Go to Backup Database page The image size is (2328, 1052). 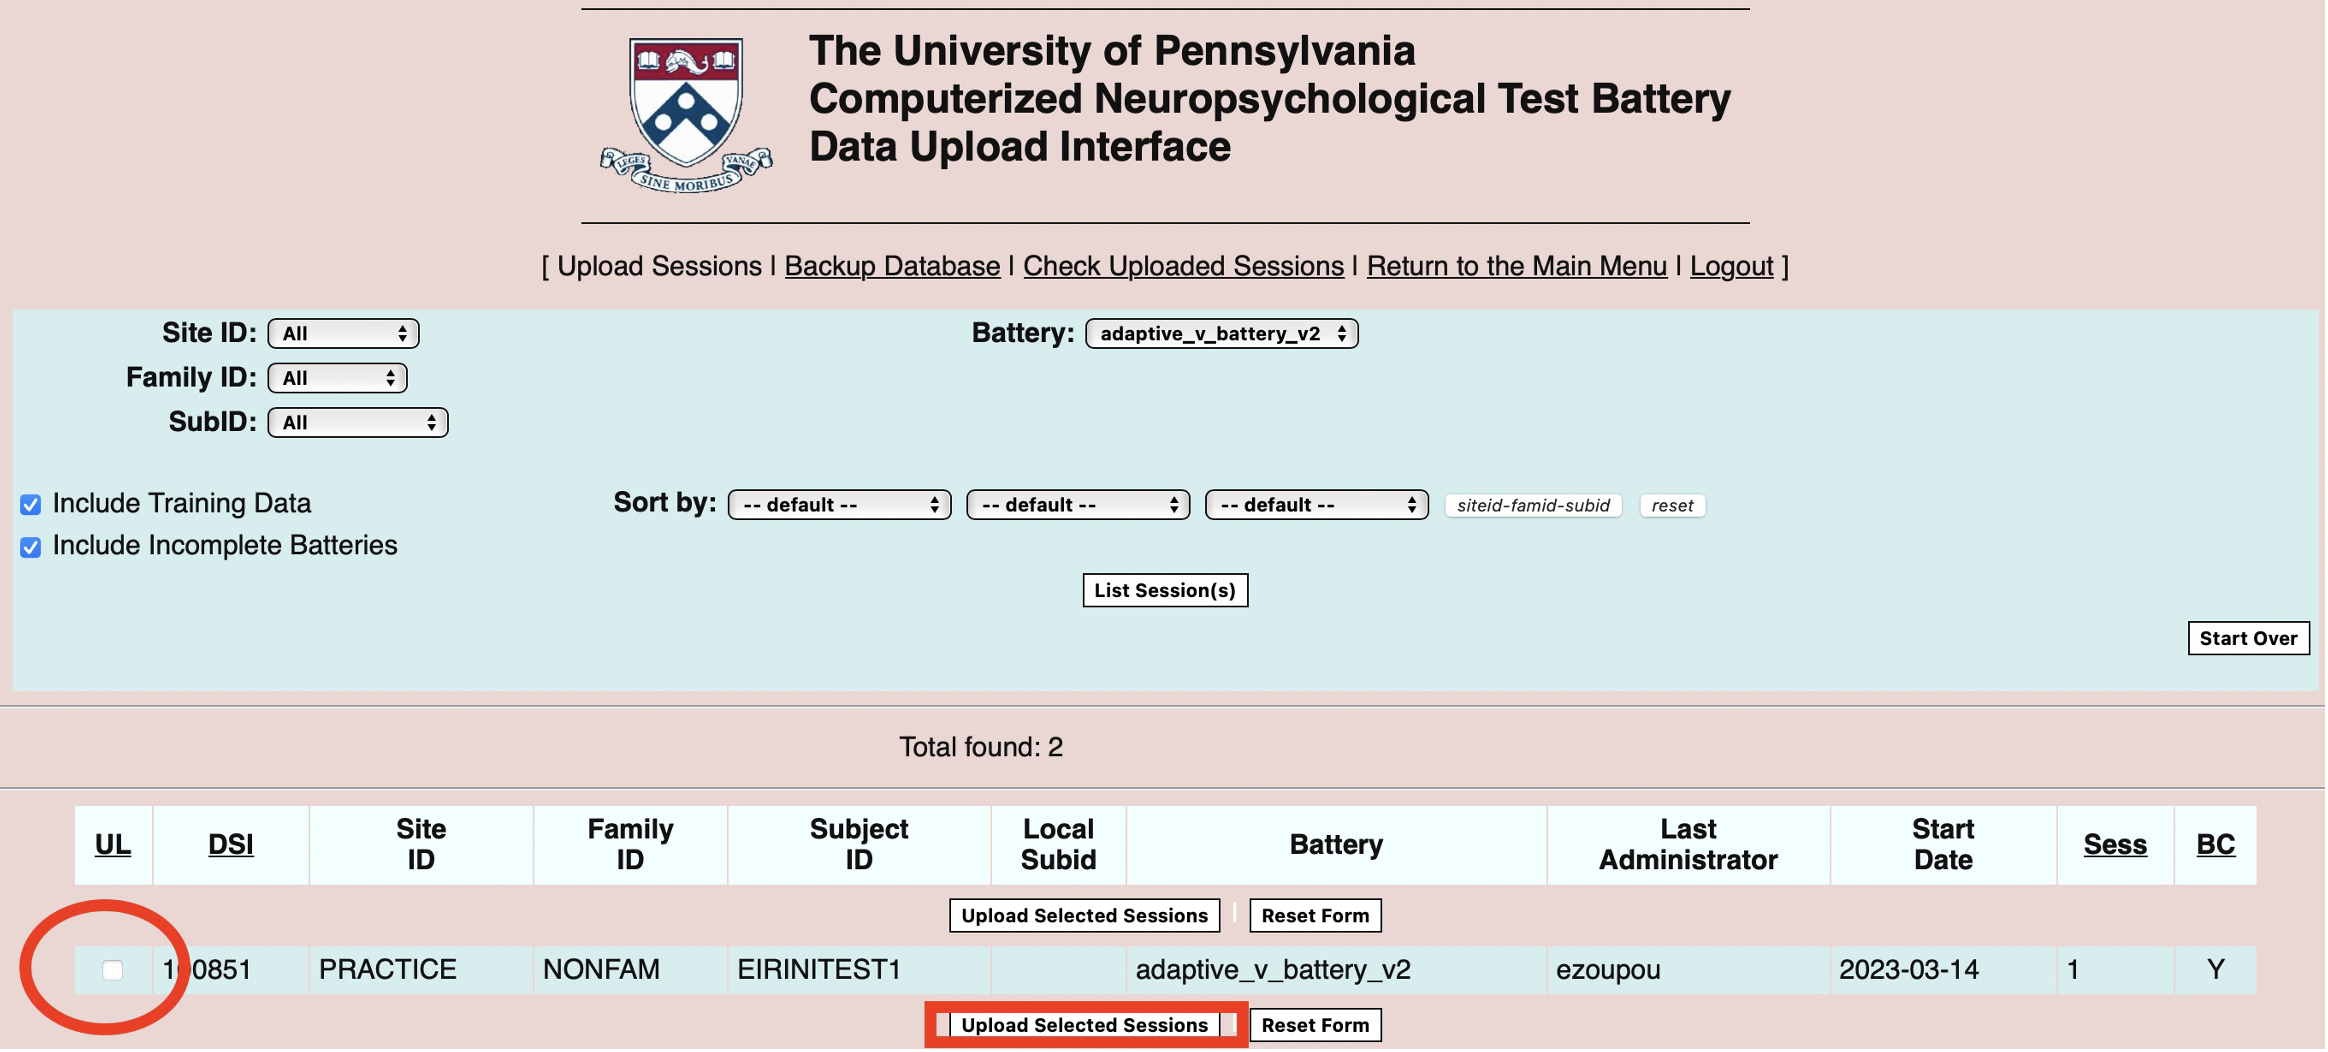pos(892,266)
